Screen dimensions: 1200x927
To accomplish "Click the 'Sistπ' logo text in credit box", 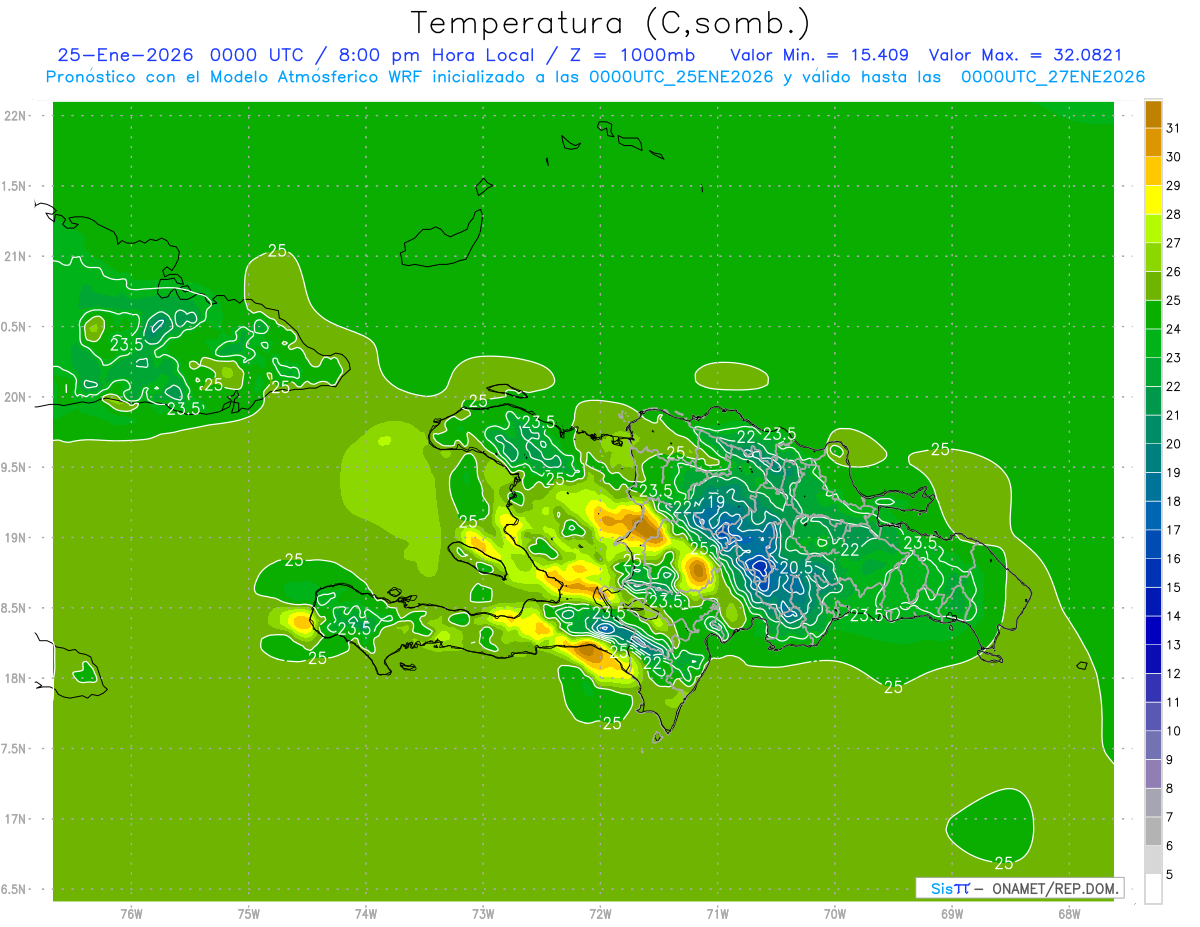I will [x=949, y=888].
